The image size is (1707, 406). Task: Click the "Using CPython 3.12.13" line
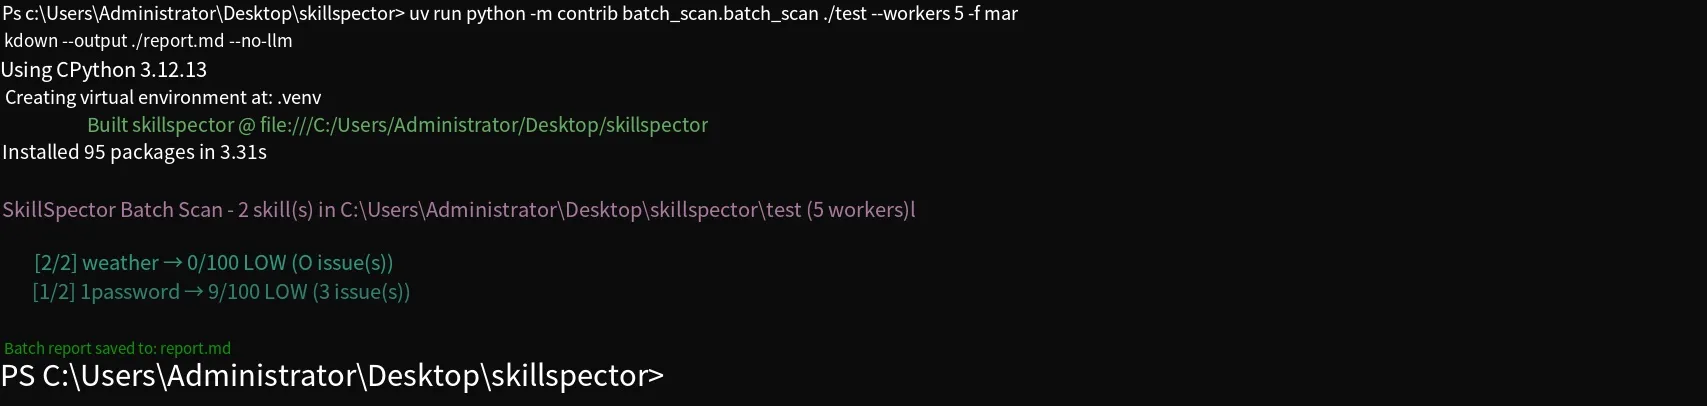pyautogui.click(x=104, y=70)
